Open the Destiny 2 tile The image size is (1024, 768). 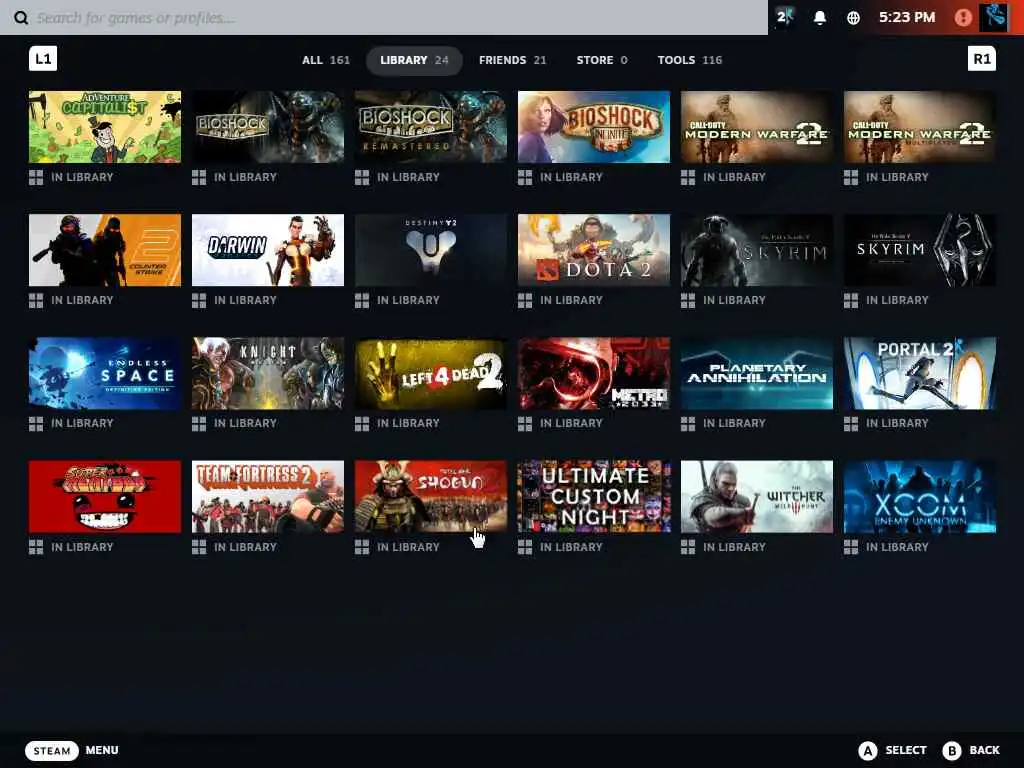(x=430, y=250)
